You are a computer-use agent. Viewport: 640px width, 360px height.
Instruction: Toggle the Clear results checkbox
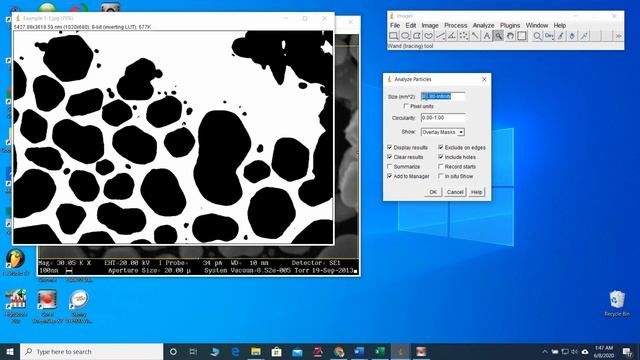click(x=389, y=157)
